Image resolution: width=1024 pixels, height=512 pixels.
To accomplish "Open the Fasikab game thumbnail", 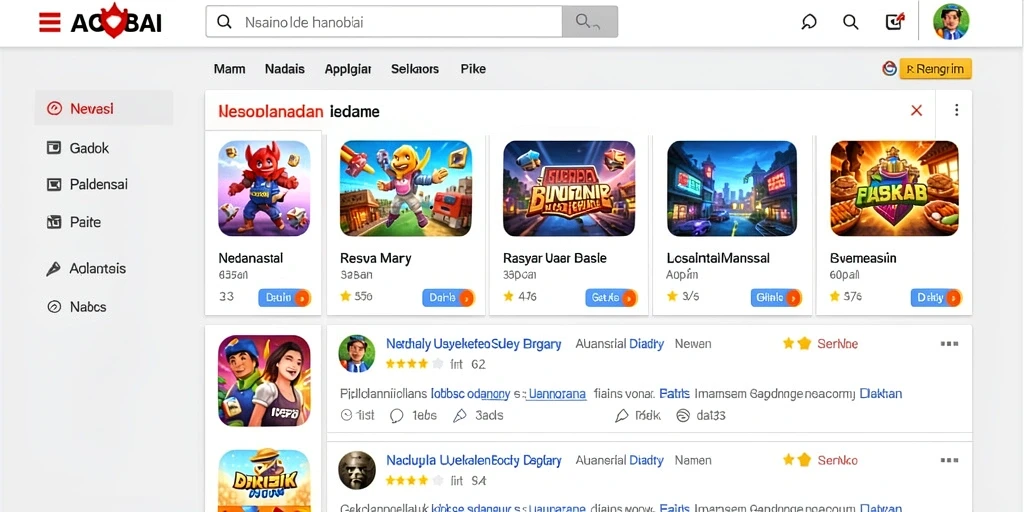I will click(894, 188).
